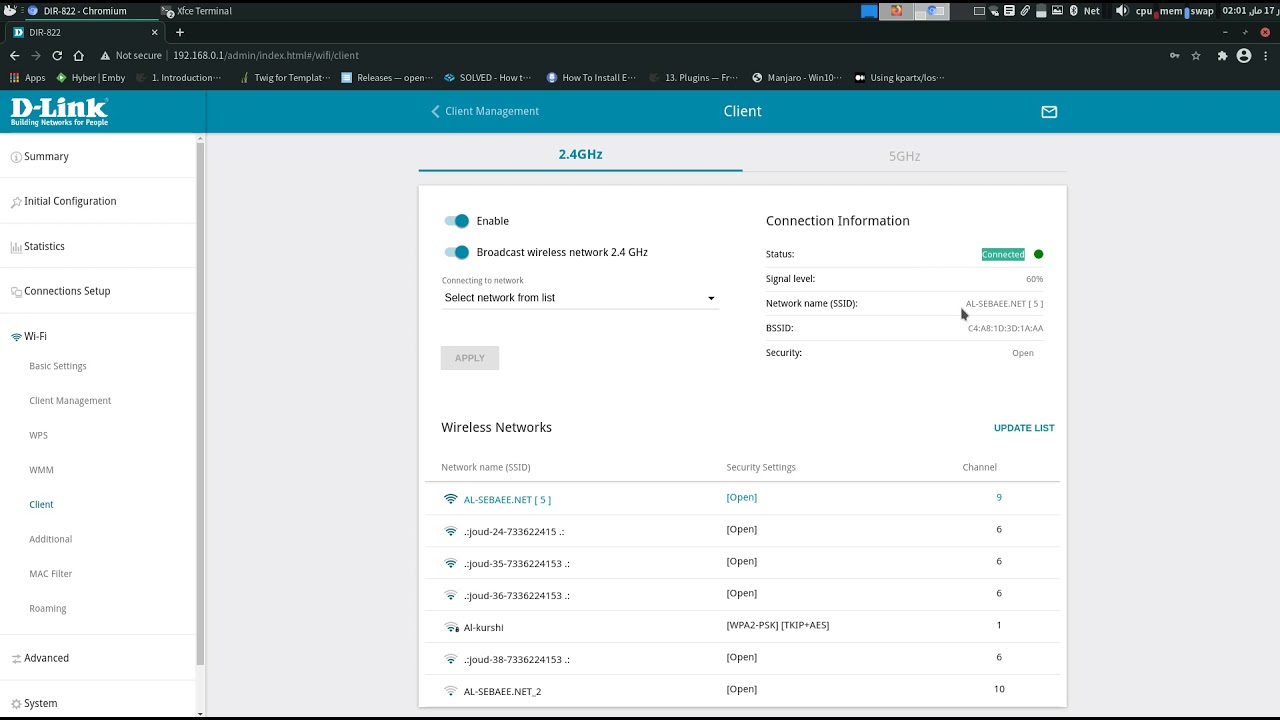
Task: Open MAC Filter in the sidebar
Action: point(51,574)
